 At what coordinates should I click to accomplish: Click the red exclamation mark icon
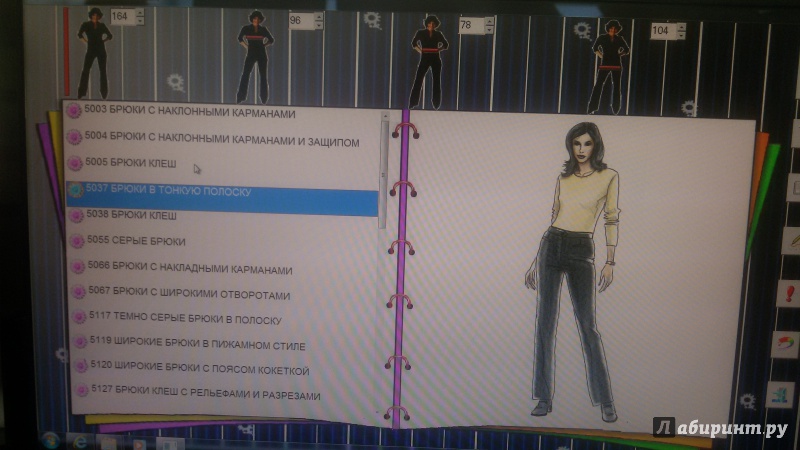coord(789,294)
